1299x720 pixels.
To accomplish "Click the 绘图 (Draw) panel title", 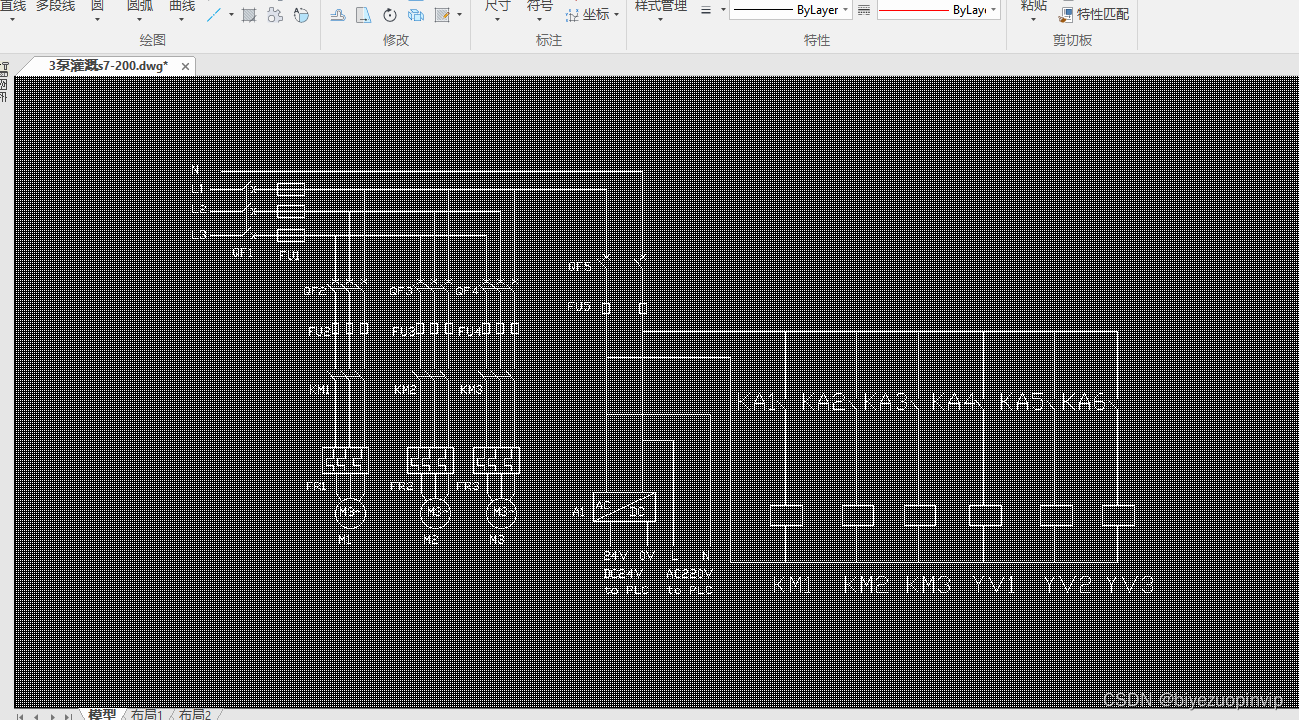I will click(x=152, y=40).
